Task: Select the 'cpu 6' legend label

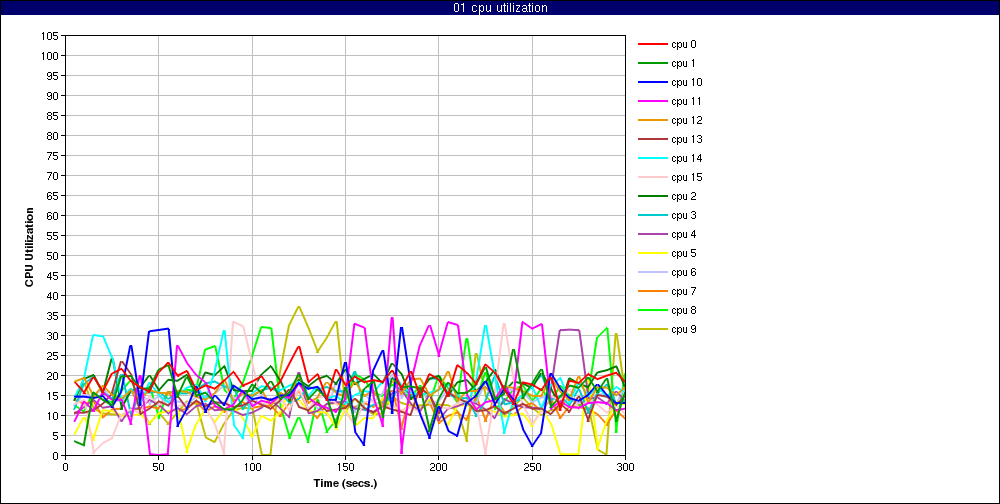Action: (684, 272)
